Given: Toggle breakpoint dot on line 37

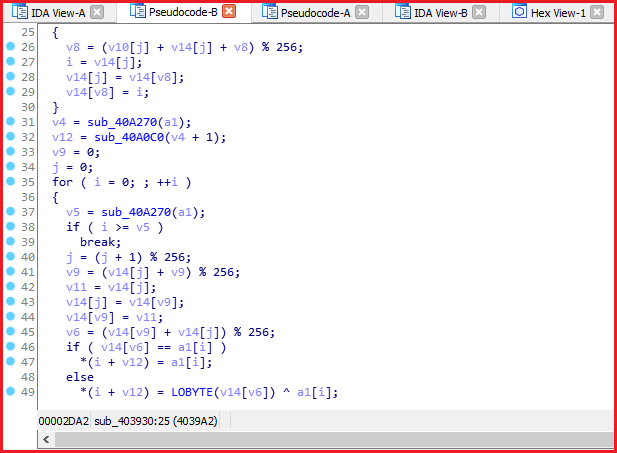Looking at the screenshot, I should click(11, 211).
